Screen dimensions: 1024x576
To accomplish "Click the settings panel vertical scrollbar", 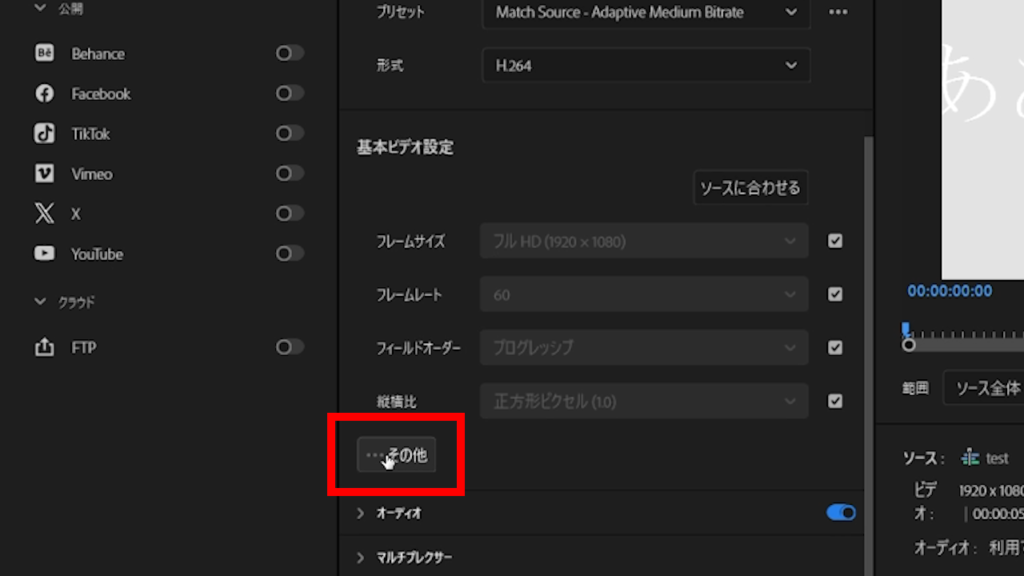I will [x=869, y=356].
